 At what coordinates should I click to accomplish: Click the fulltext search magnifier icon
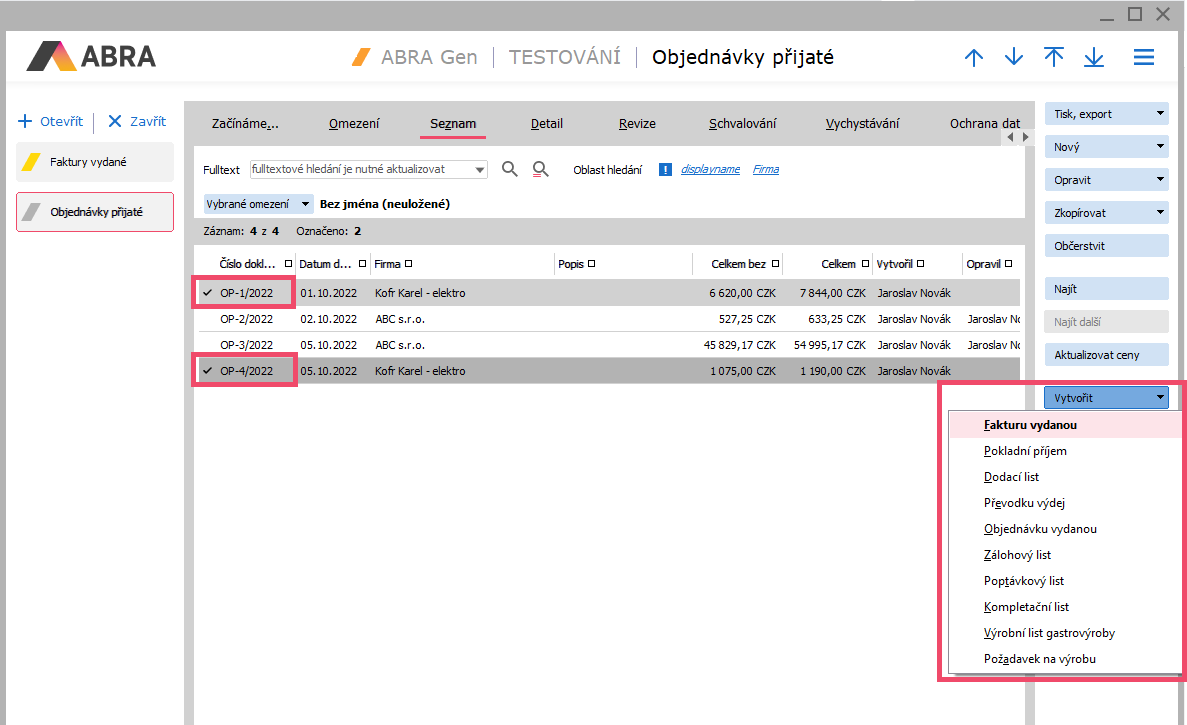click(510, 169)
